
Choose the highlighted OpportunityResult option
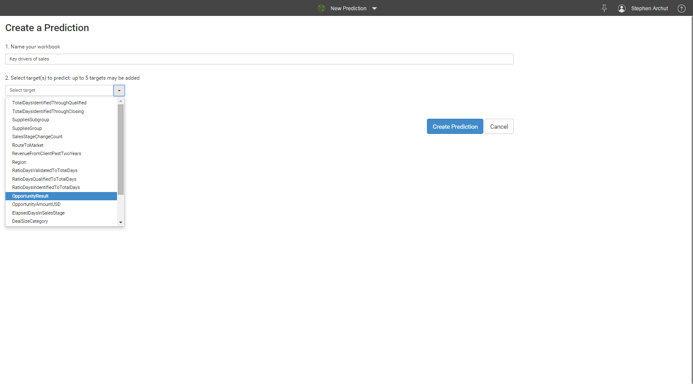[61, 196]
